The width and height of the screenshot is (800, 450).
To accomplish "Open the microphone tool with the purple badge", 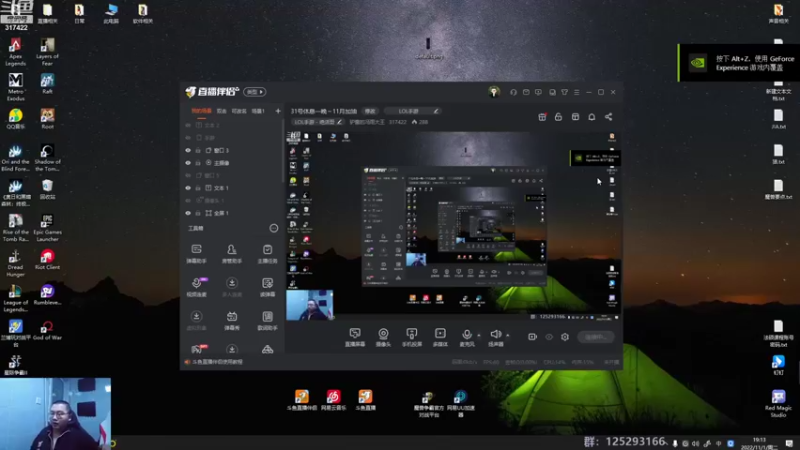I will [196, 287].
